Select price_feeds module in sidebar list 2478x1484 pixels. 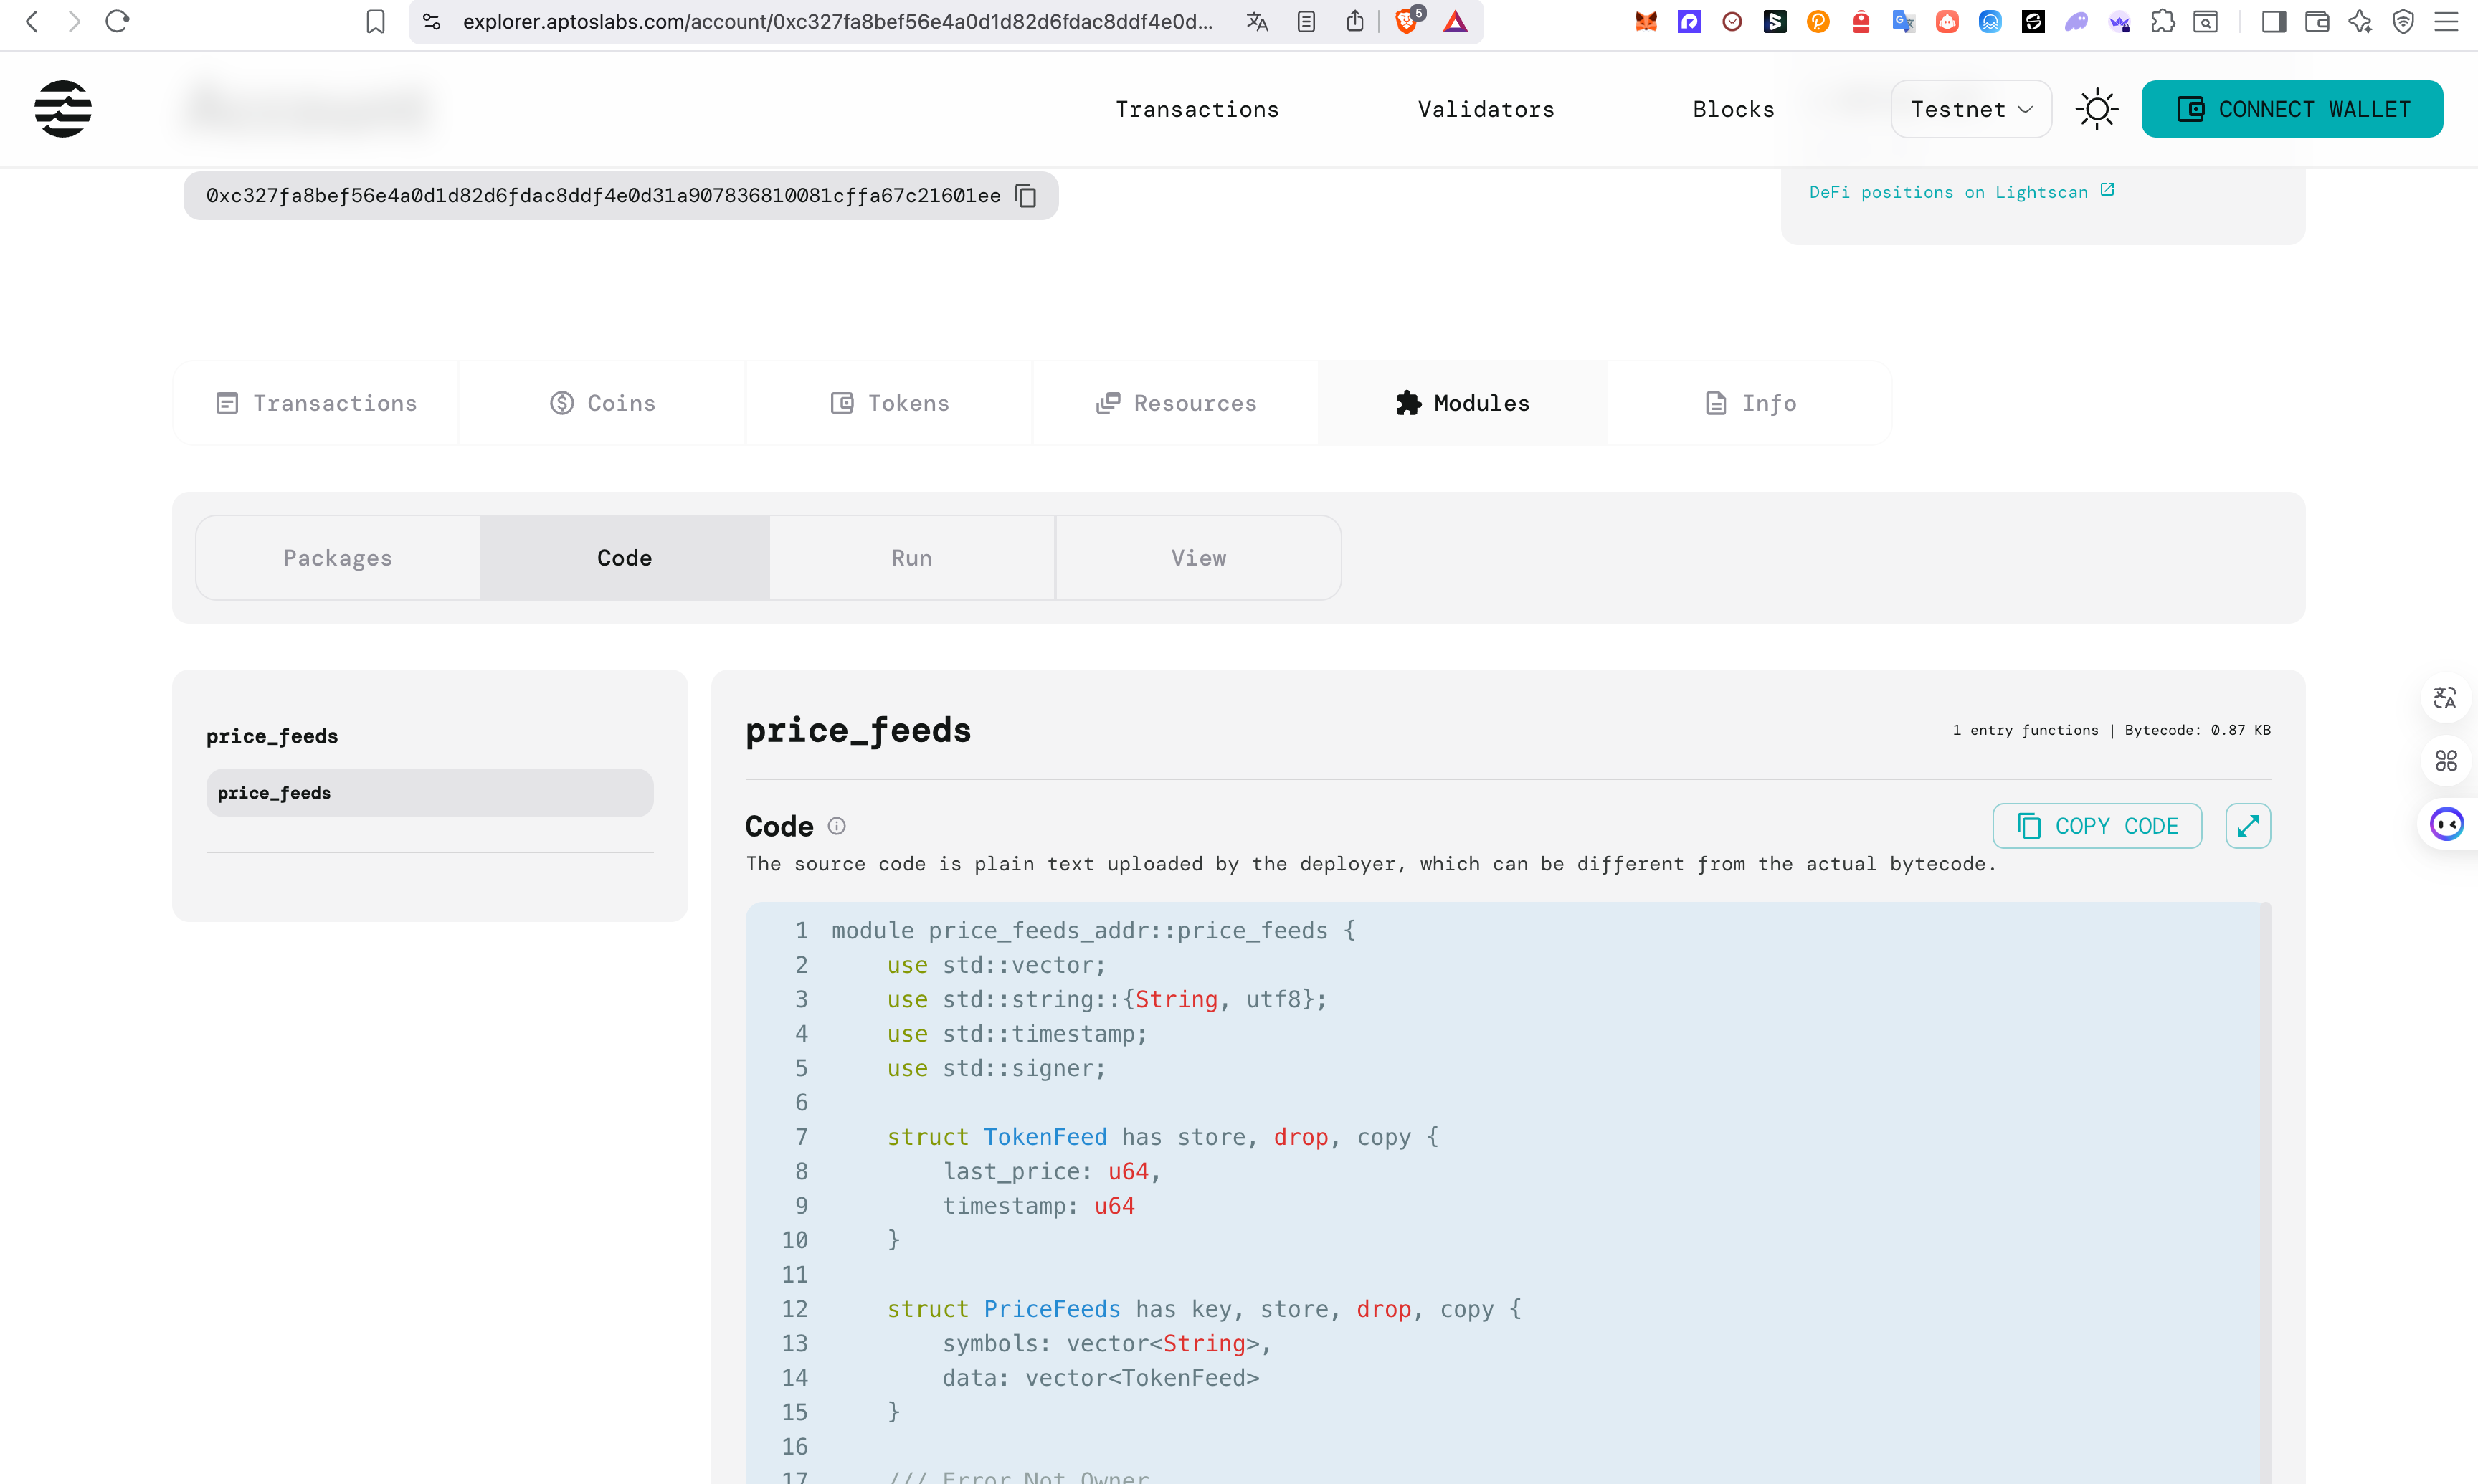tap(429, 793)
